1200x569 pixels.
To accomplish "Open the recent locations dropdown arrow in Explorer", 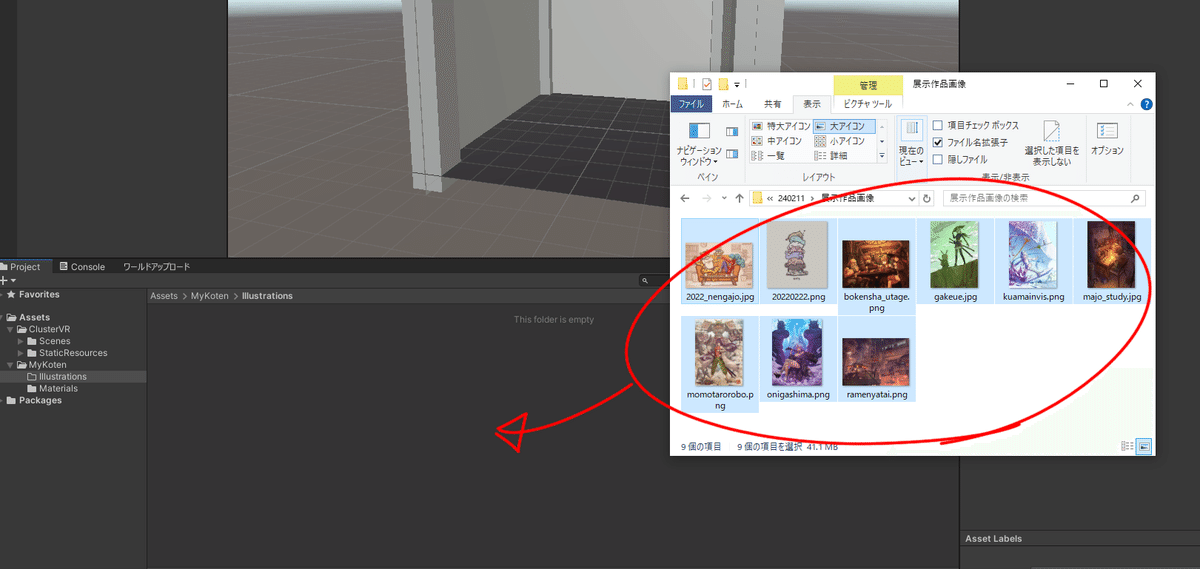I will pos(723,198).
